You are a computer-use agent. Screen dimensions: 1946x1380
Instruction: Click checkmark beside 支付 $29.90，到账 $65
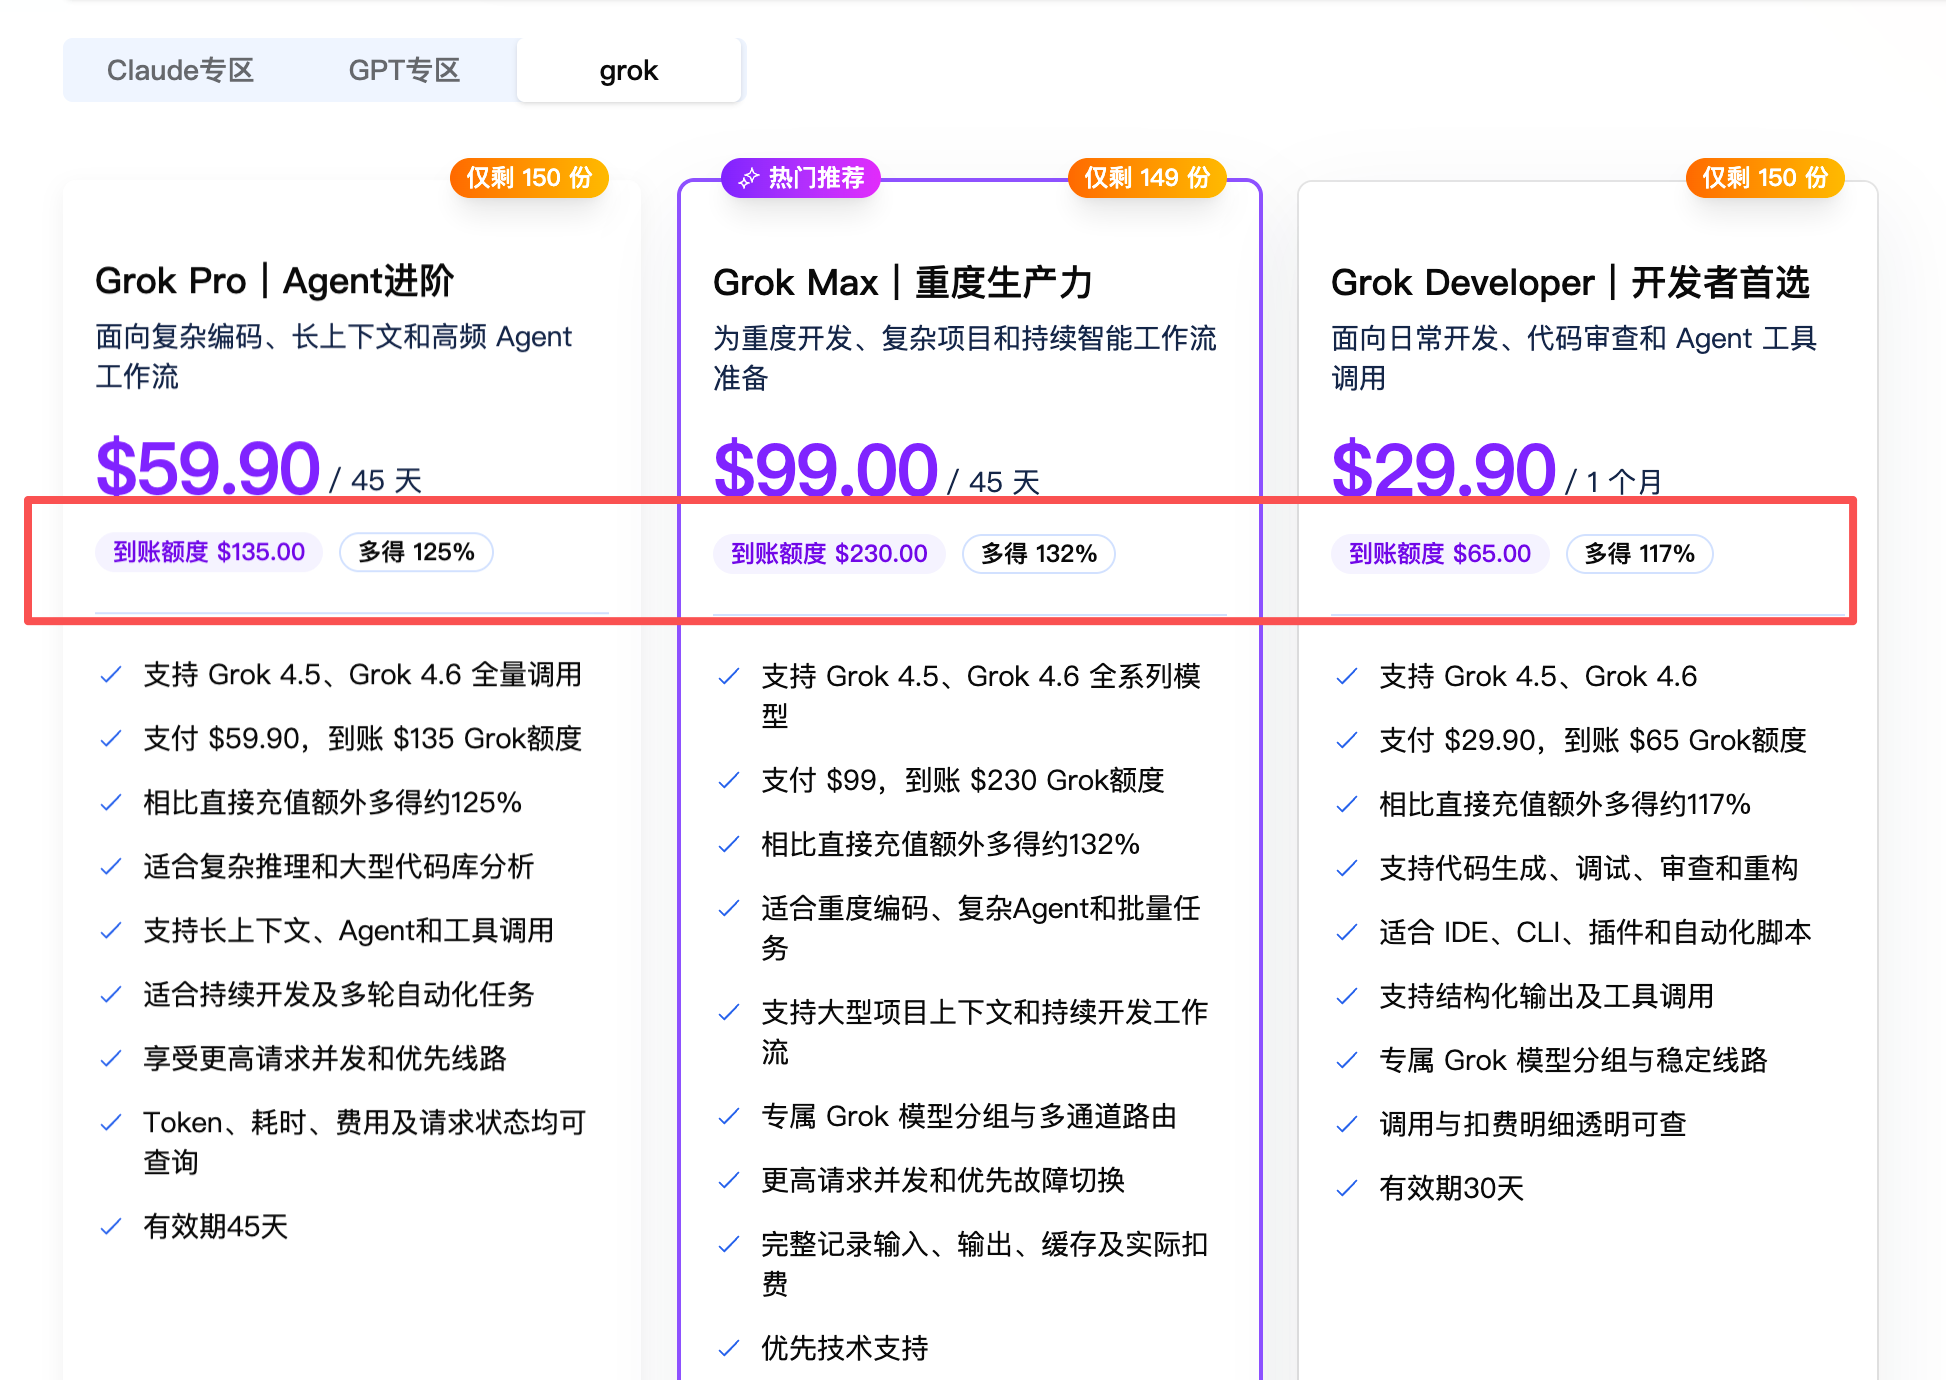click(x=1347, y=741)
